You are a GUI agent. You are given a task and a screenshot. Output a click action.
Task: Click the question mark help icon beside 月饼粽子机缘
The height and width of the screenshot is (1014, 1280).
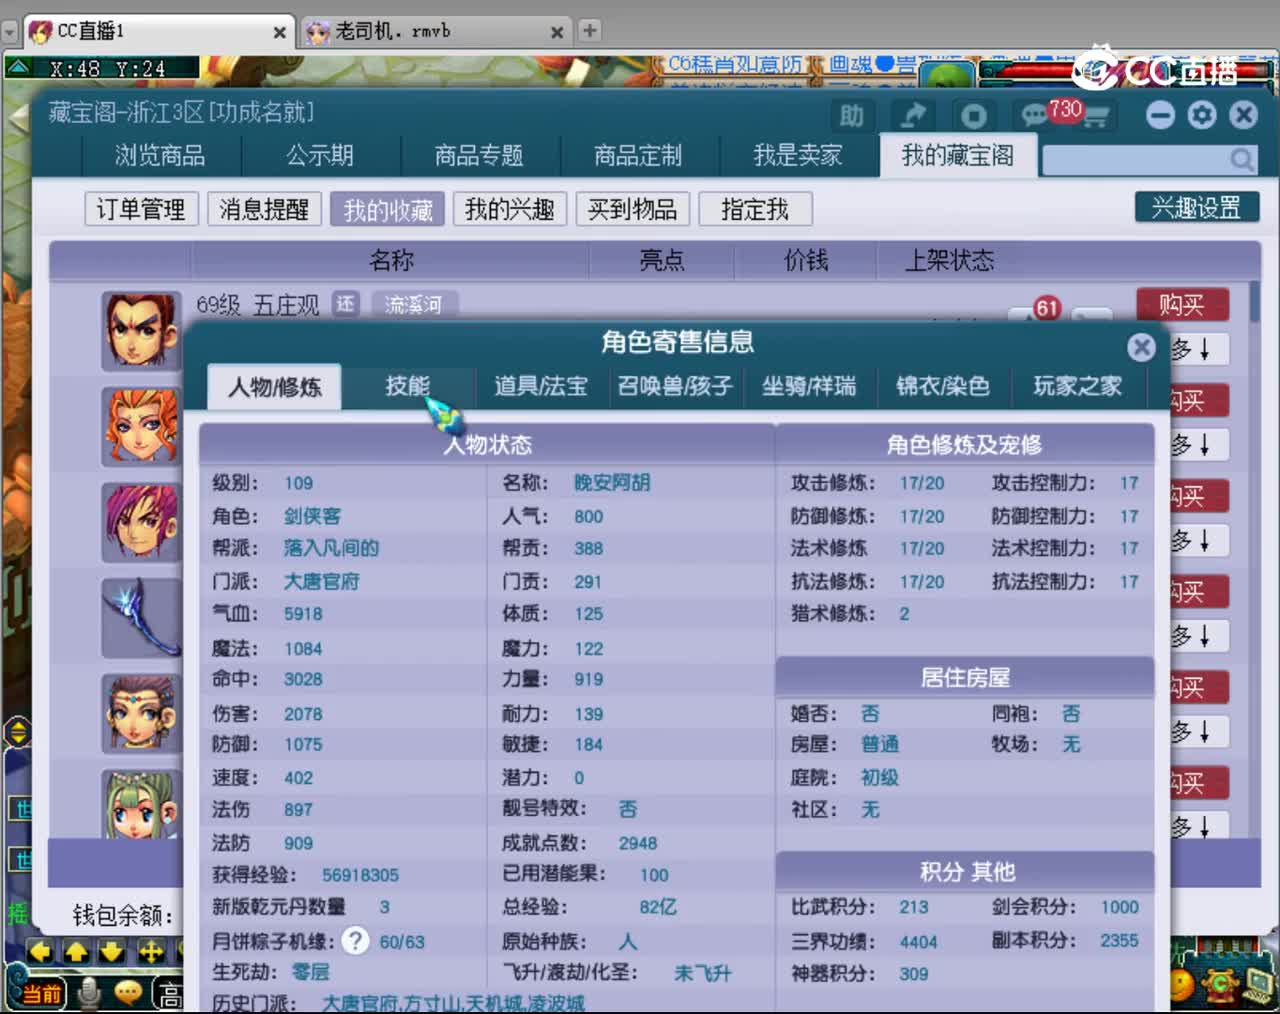[x=355, y=940]
